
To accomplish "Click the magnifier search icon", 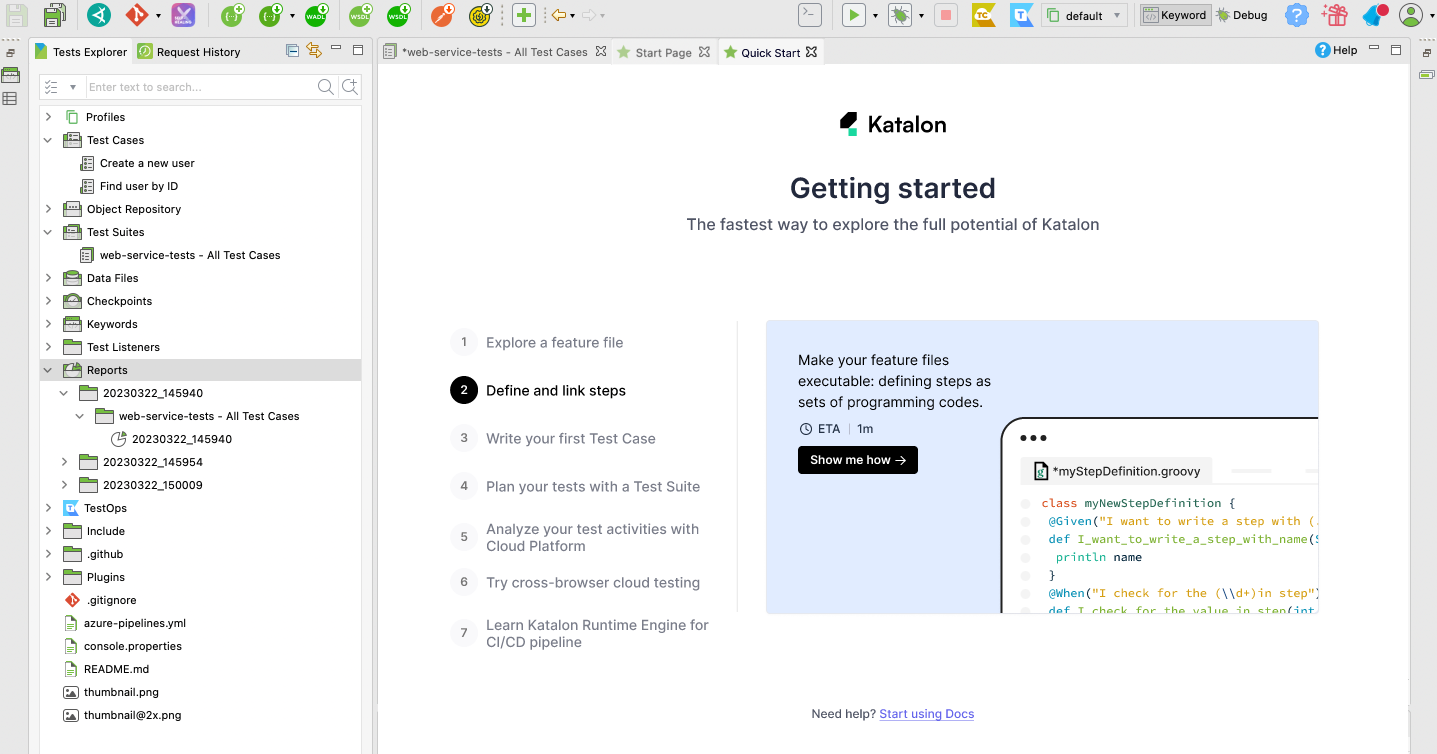I will tap(326, 87).
